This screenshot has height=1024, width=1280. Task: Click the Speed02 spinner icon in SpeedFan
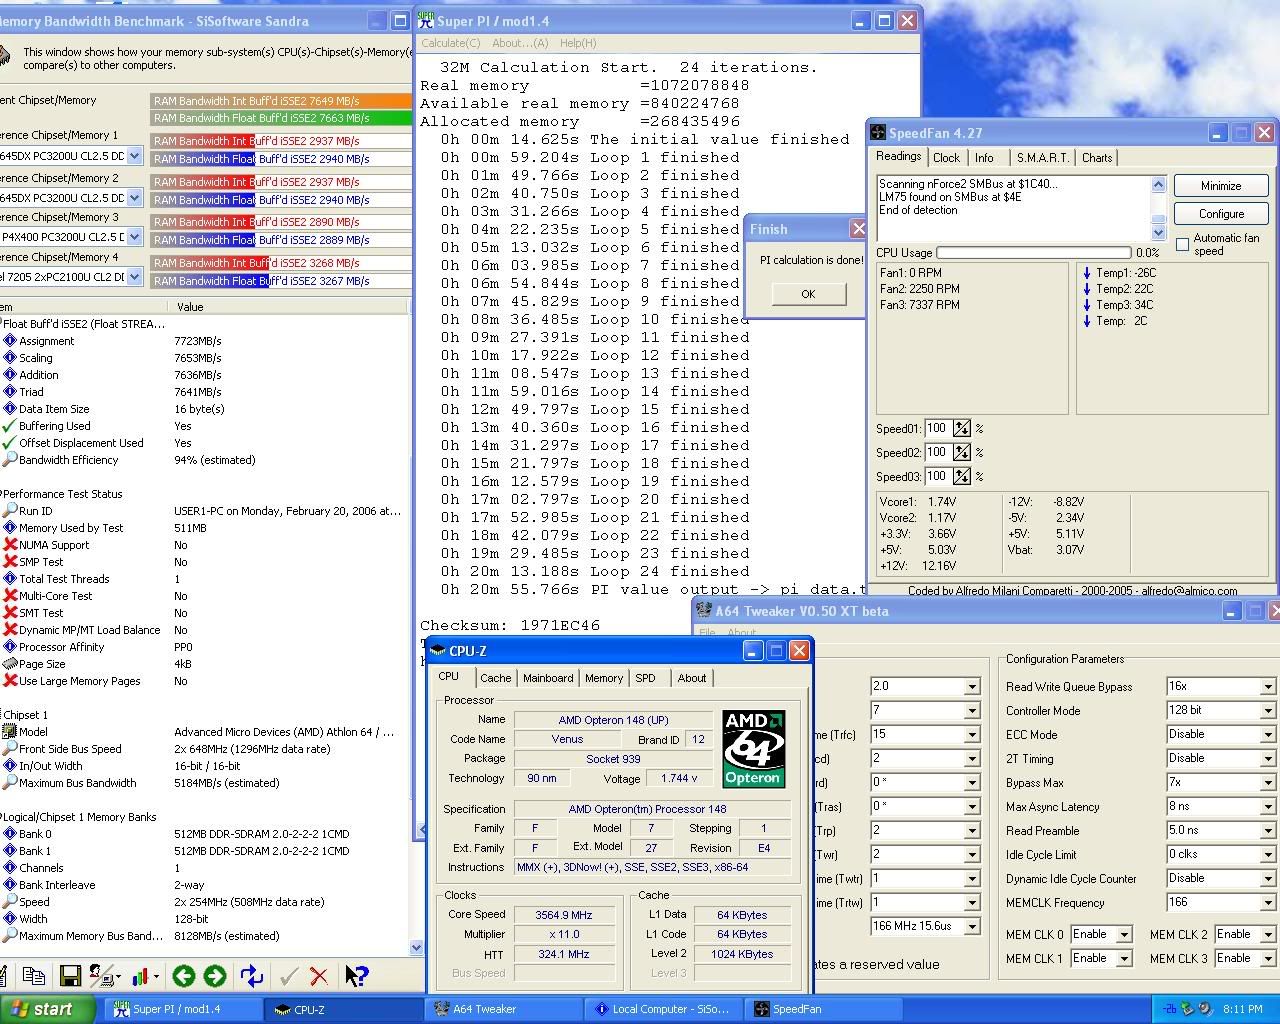tap(961, 452)
